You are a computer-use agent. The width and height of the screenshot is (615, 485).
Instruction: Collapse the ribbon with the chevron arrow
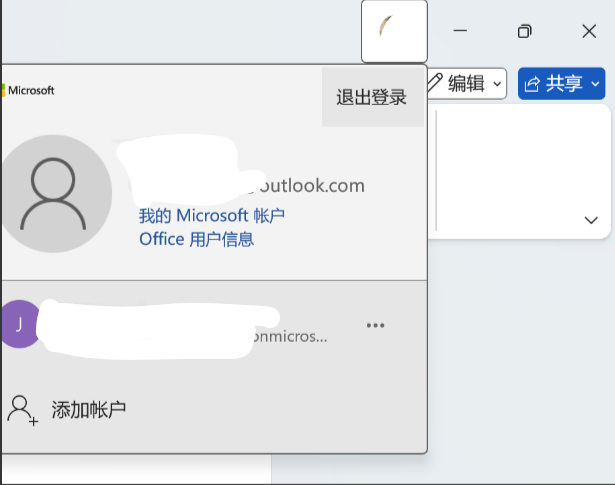(591, 220)
